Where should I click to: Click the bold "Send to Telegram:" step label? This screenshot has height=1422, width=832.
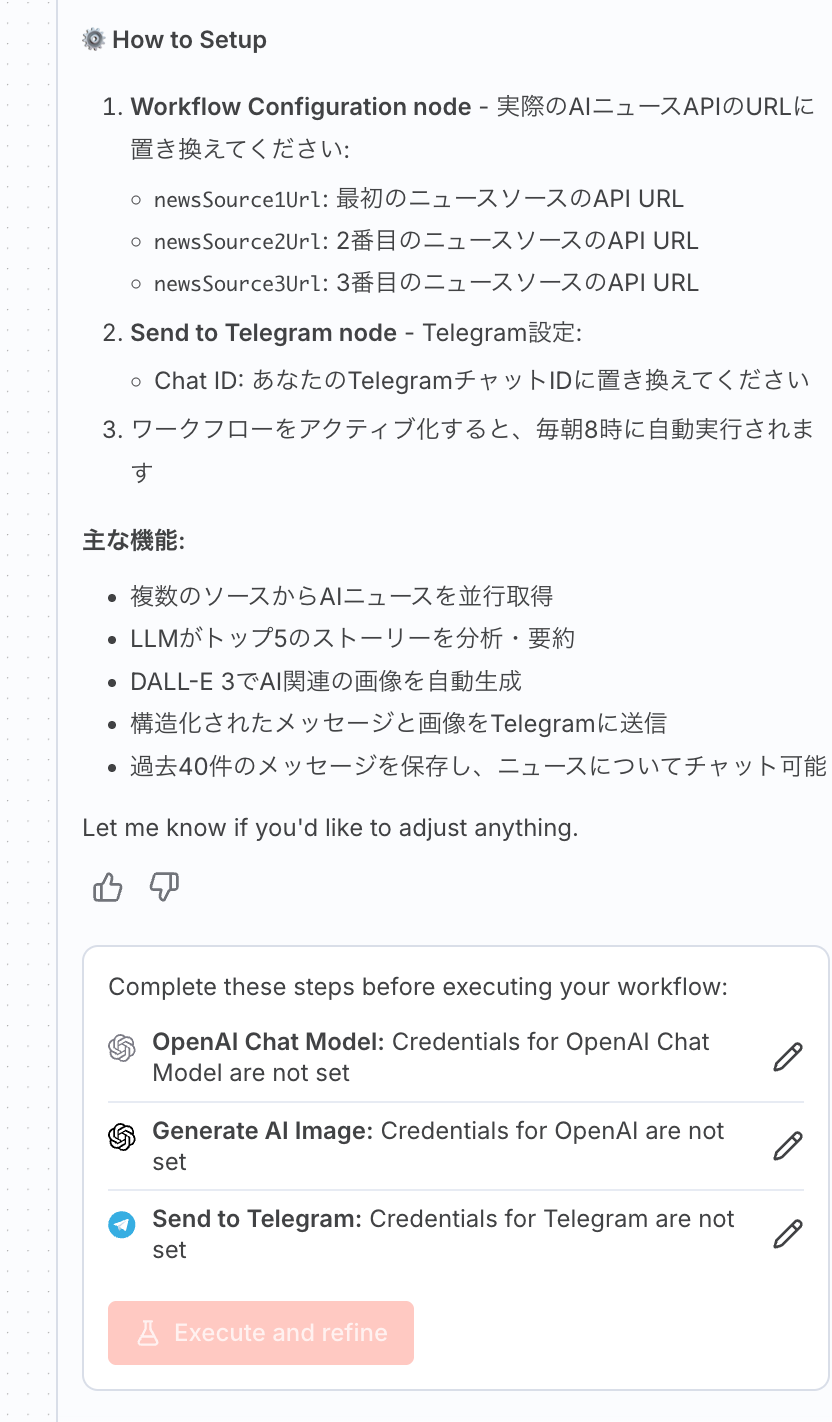pos(257,1219)
